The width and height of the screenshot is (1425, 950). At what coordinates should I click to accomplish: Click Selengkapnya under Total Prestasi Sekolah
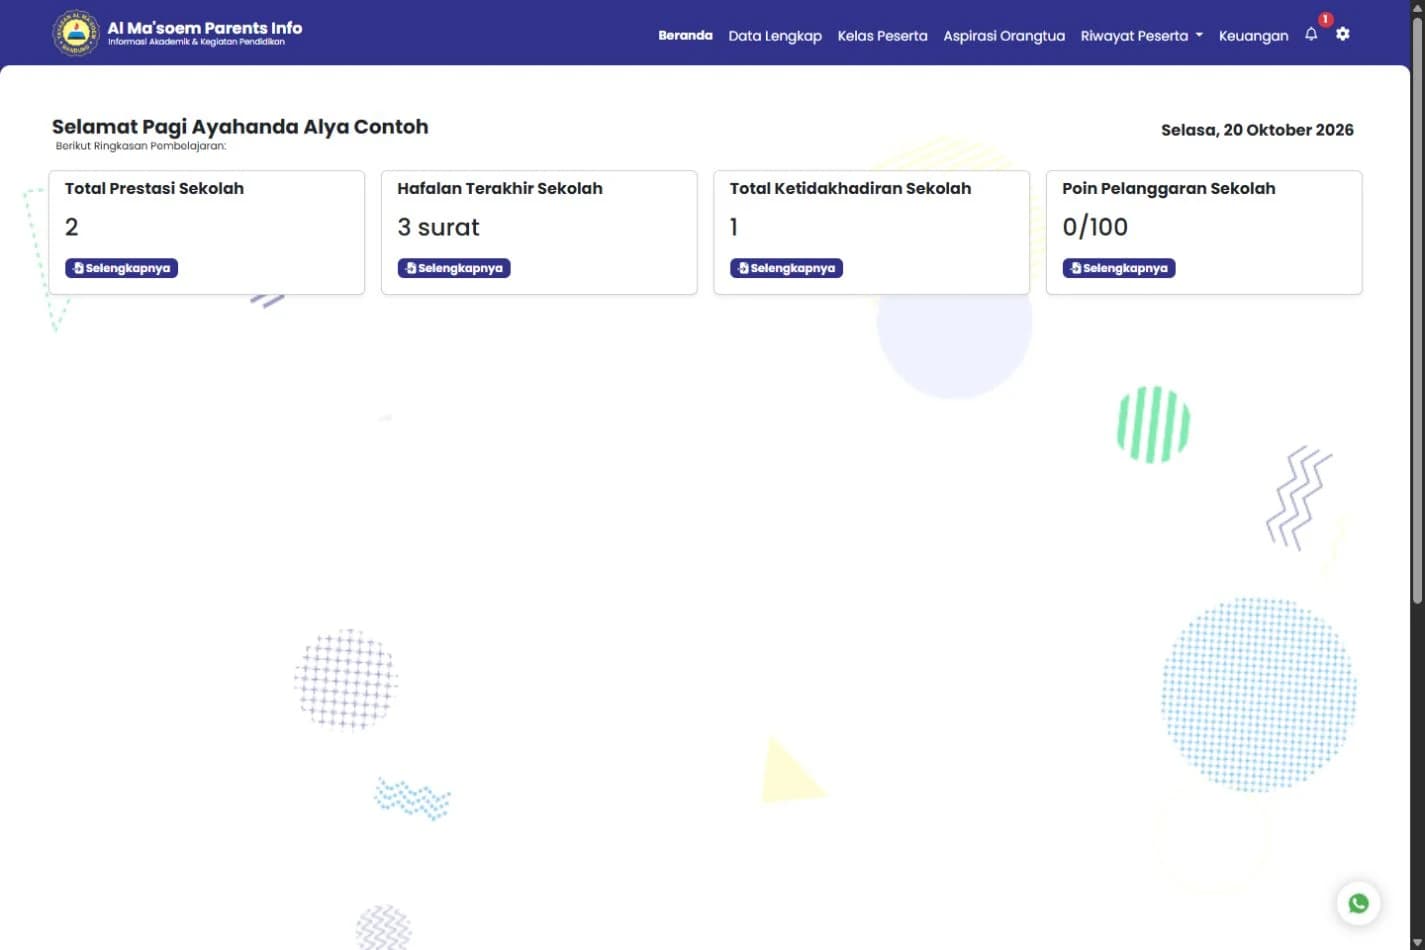[121, 268]
